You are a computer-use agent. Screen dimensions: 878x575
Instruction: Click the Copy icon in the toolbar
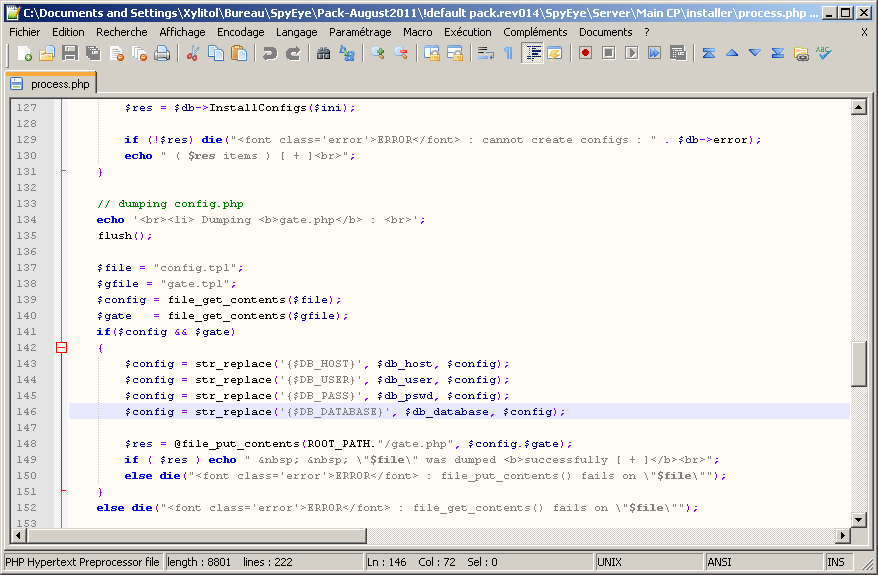point(216,54)
